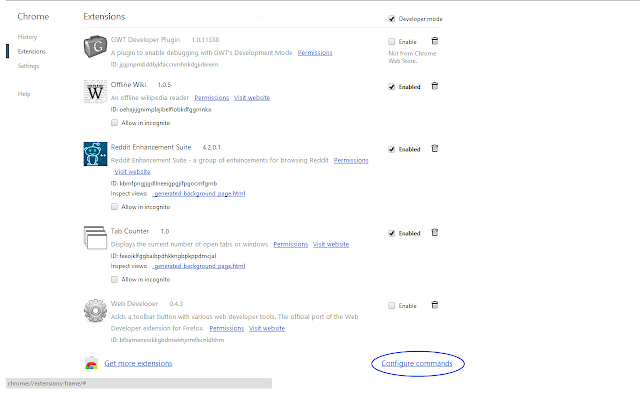
Task: Open Help in Chrome sidebar
Action: click(24, 94)
